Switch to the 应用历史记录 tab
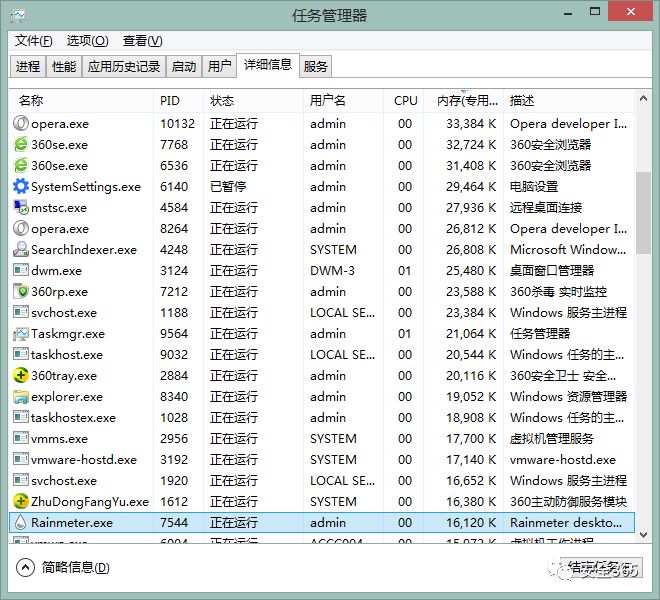The image size is (660, 600). tap(124, 66)
